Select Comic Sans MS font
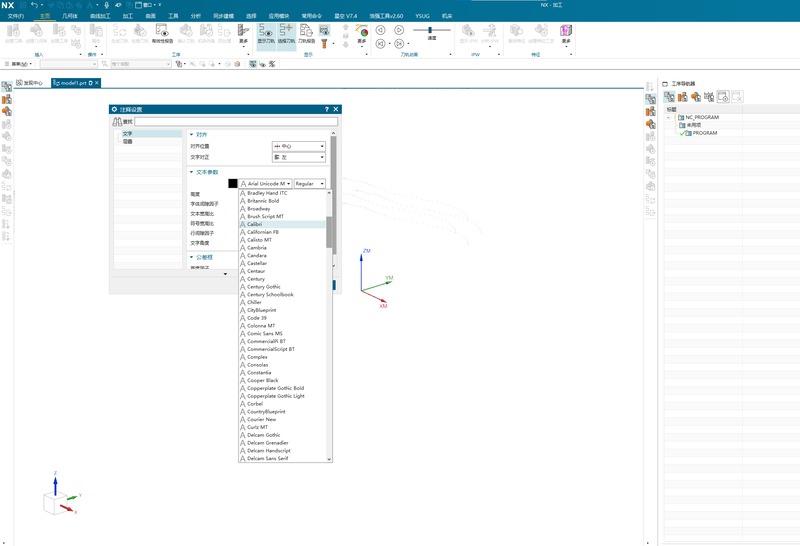800x546 pixels. pyautogui.click(x=282, y=333)
